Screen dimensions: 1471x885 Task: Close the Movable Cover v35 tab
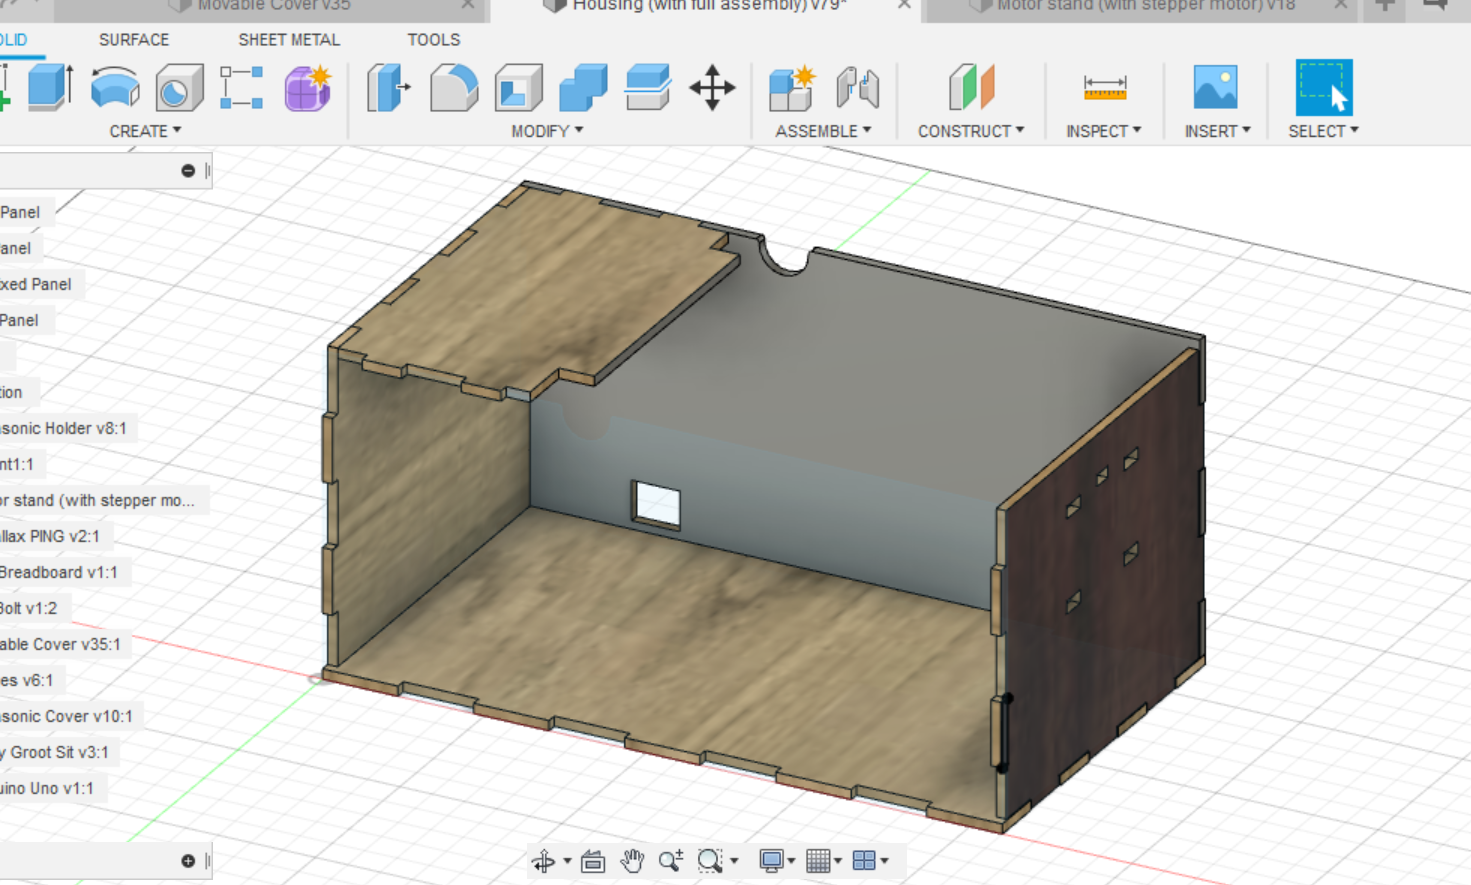pos(468,6)
